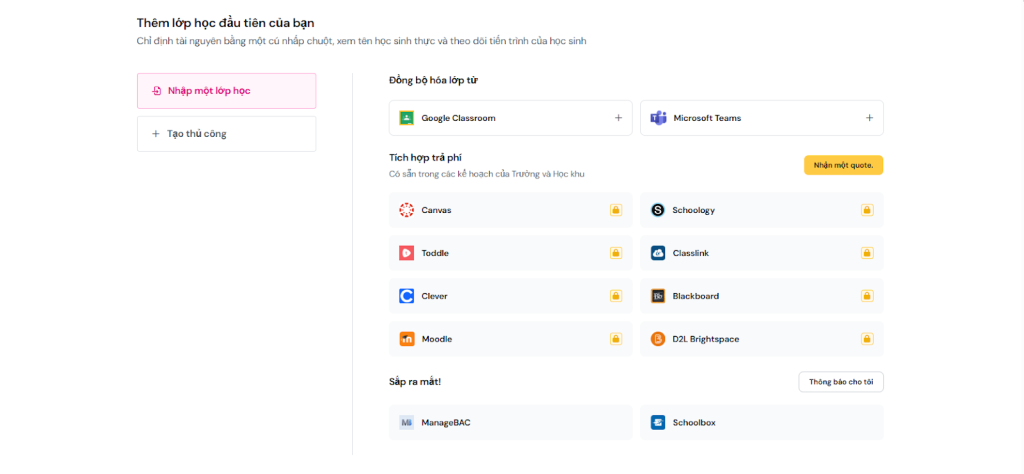The image size is (1024, 474).
Task: Click the Classlink cloud icon
Action: [658, 253]
